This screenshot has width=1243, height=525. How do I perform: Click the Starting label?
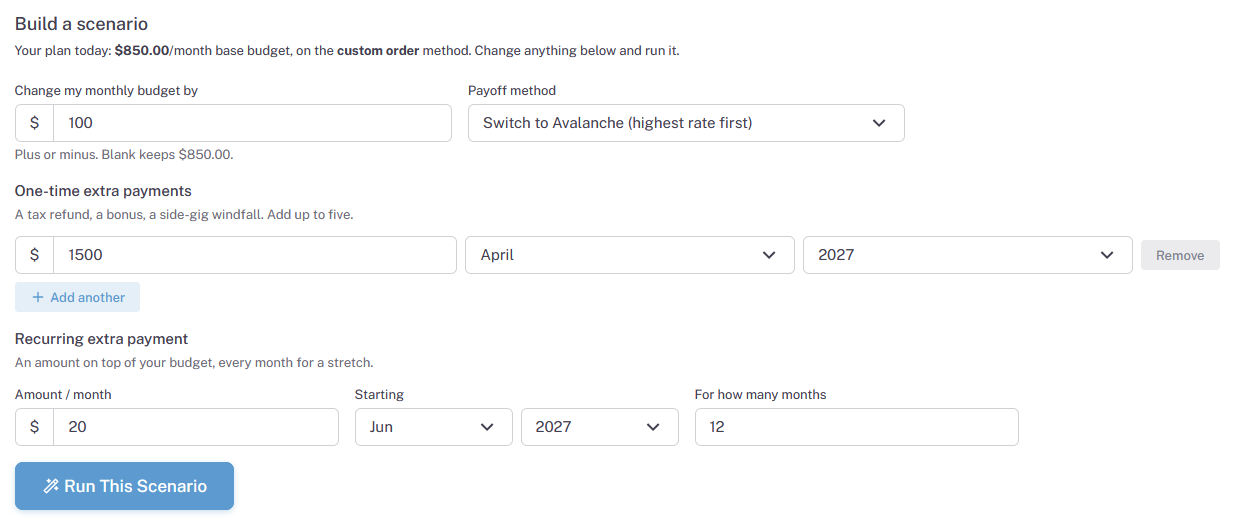[379, 394]
